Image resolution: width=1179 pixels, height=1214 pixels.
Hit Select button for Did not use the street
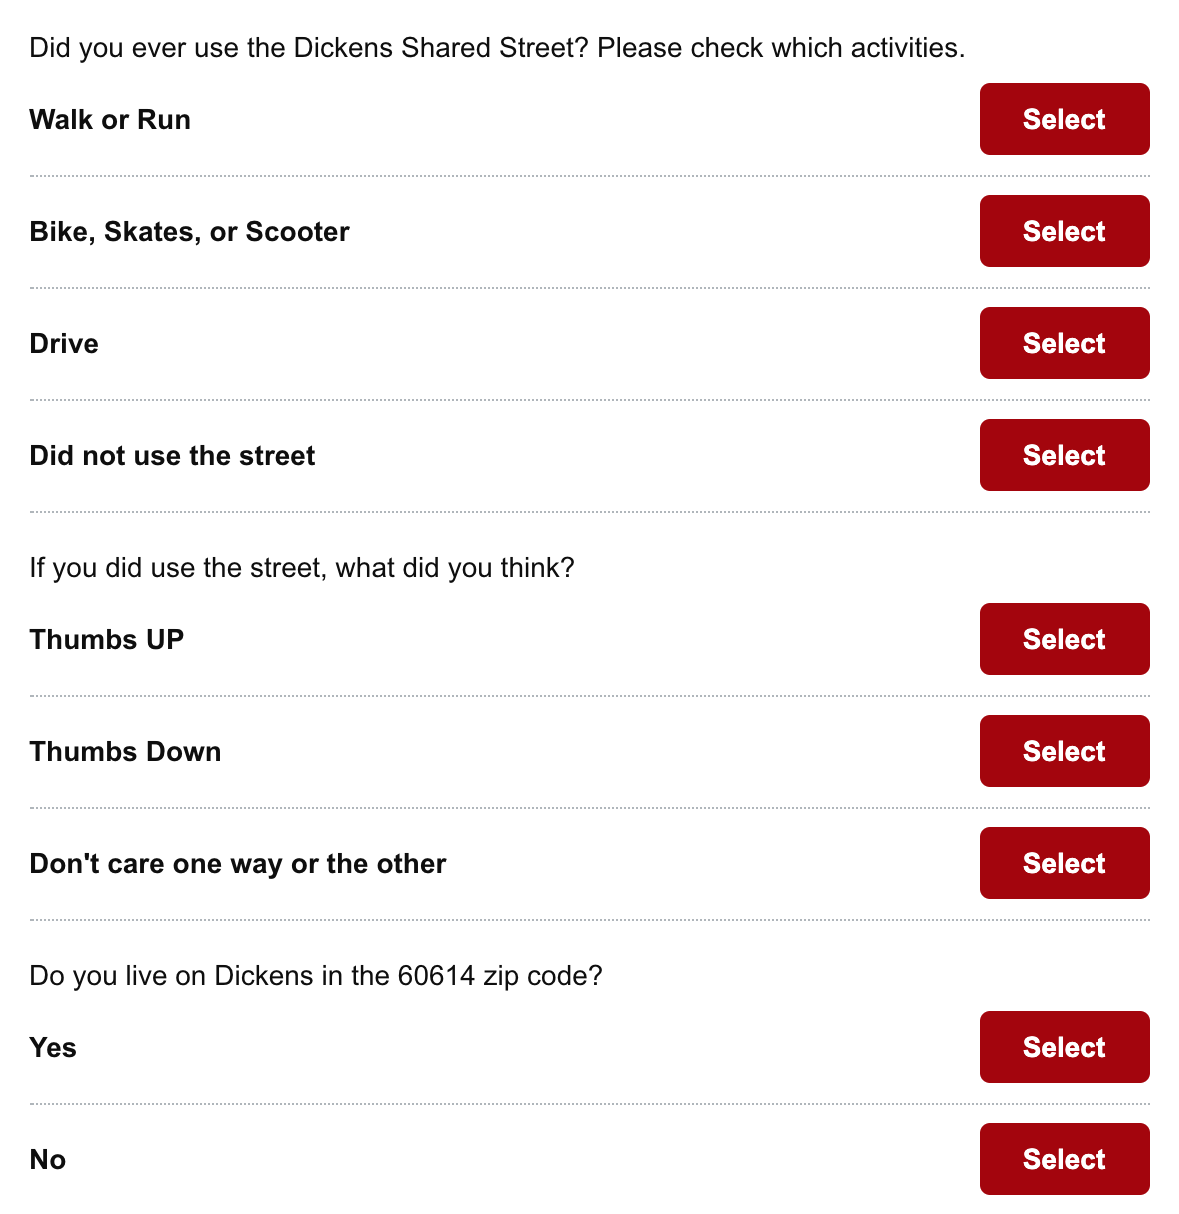point(1064,455)
